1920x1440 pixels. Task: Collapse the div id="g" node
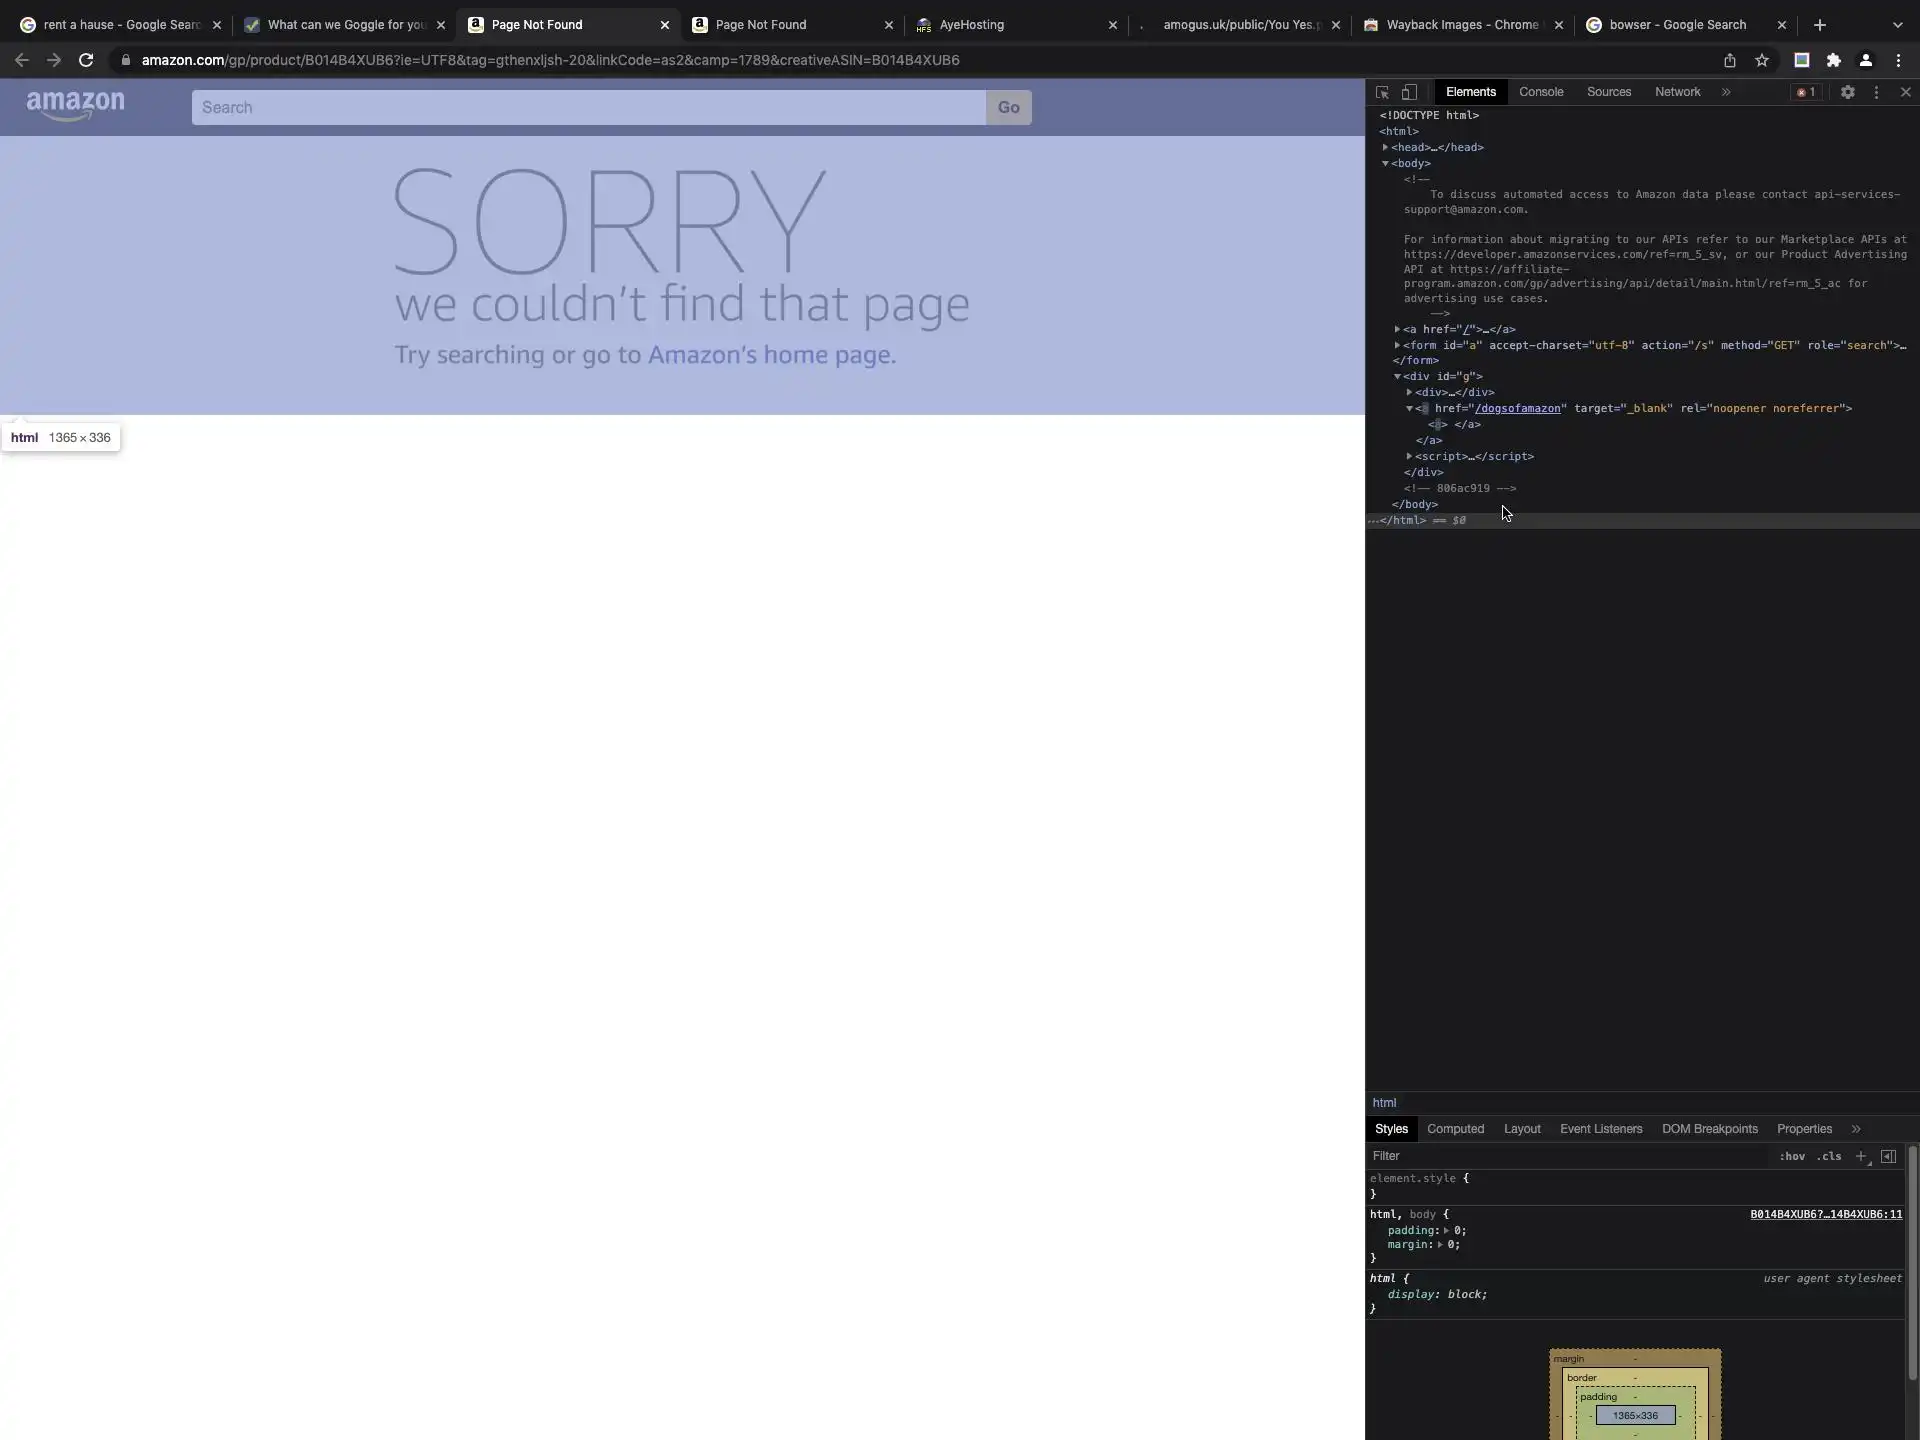click(x=1397, y=376)
